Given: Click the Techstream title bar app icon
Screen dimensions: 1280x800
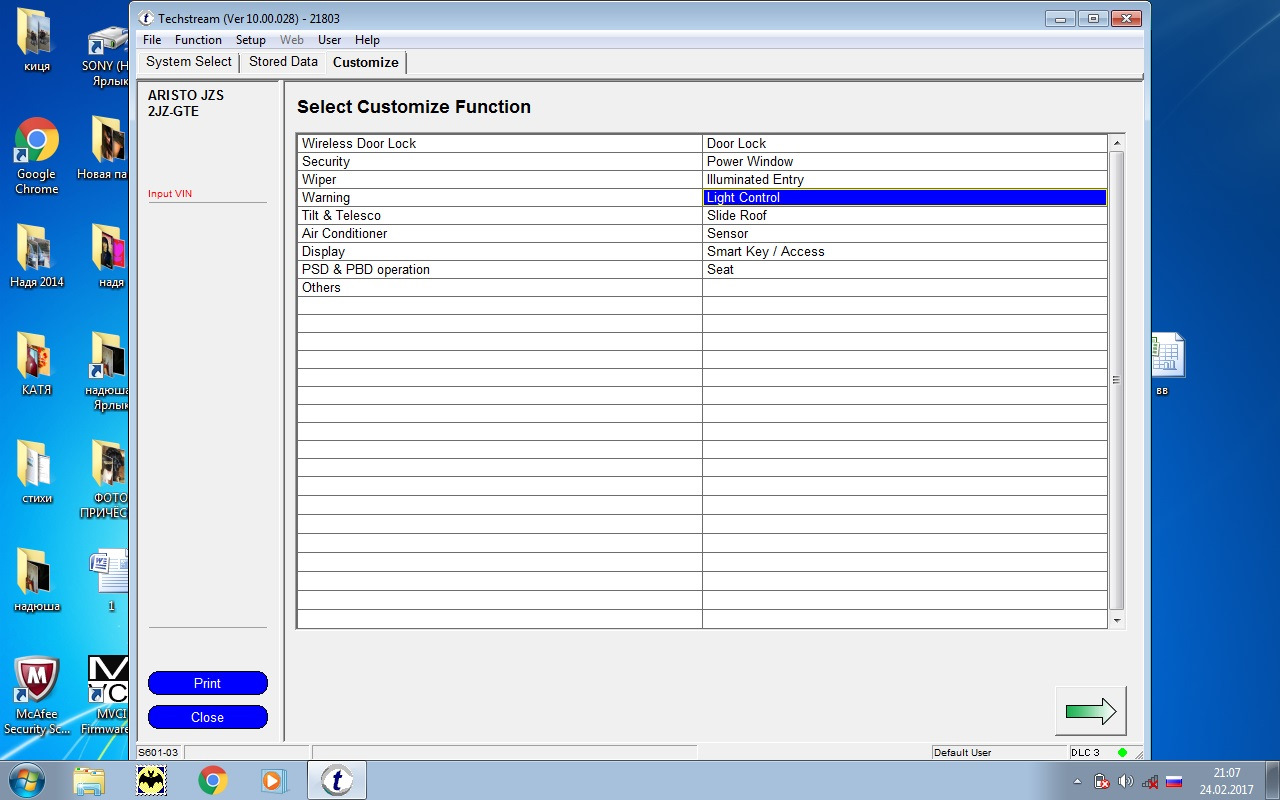Looking at the screenshot, I should coord(146,18).
